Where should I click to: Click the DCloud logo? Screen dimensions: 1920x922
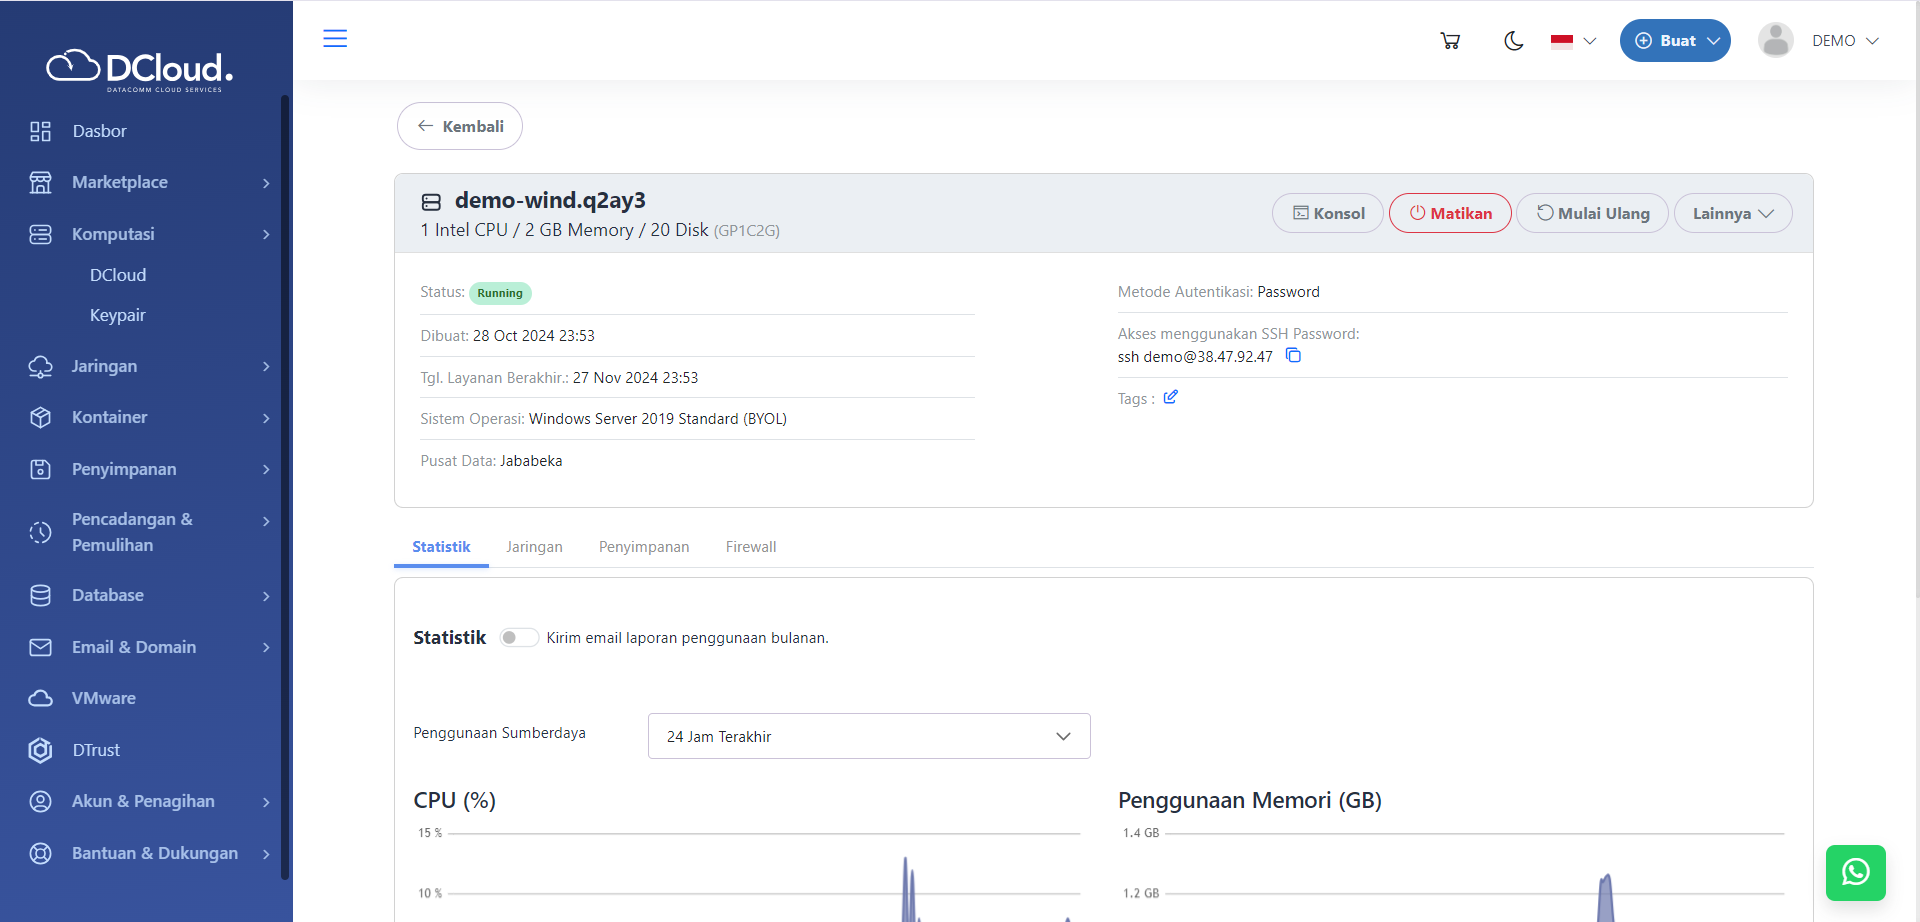click(x=140, y=69)
